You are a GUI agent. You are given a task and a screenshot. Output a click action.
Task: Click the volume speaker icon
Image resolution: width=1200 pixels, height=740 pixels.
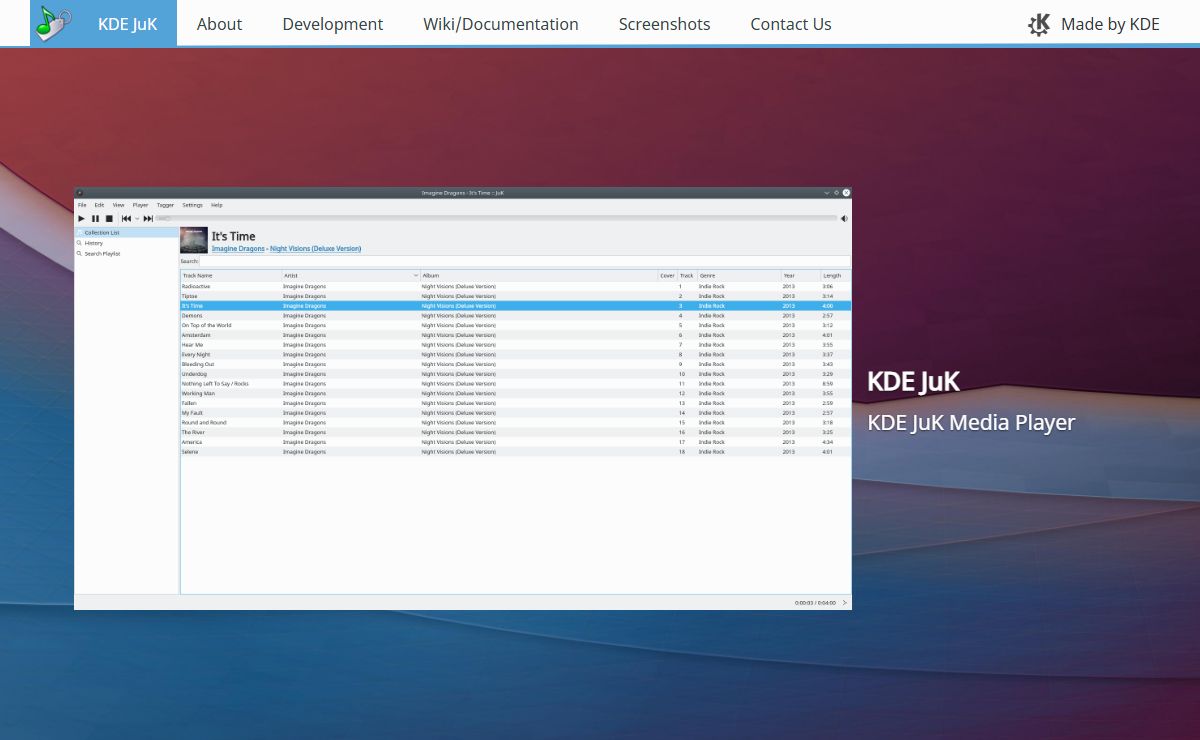tap(844, 218)
